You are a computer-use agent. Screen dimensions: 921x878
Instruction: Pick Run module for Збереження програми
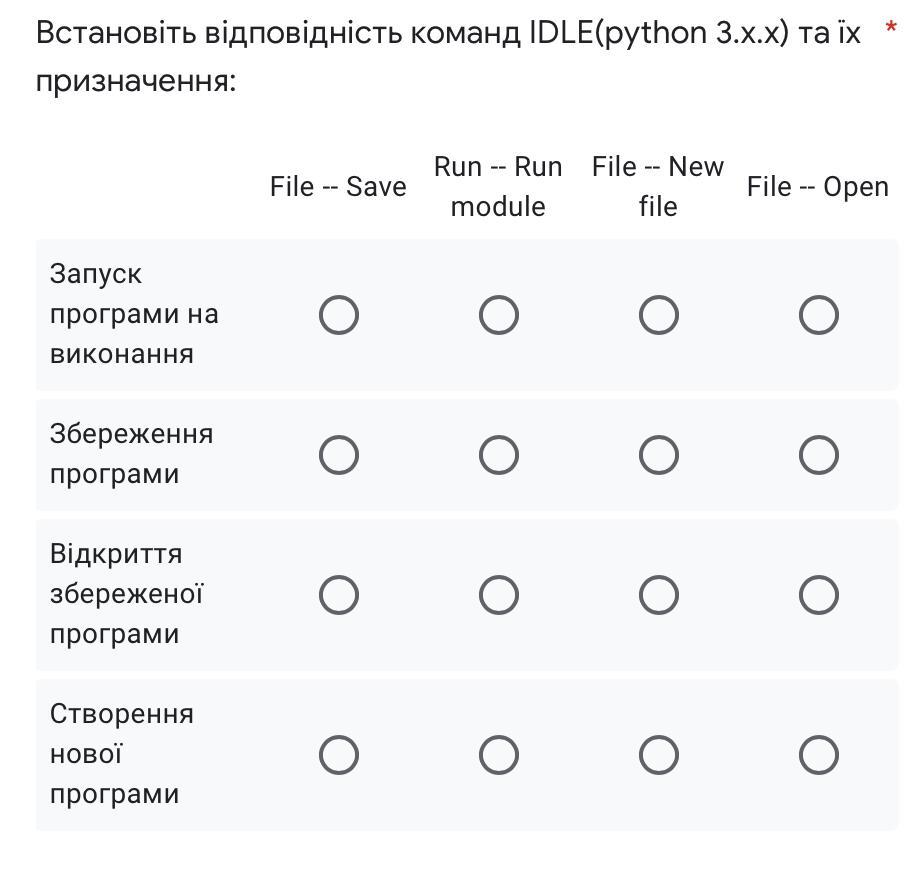tap(499, 456)
